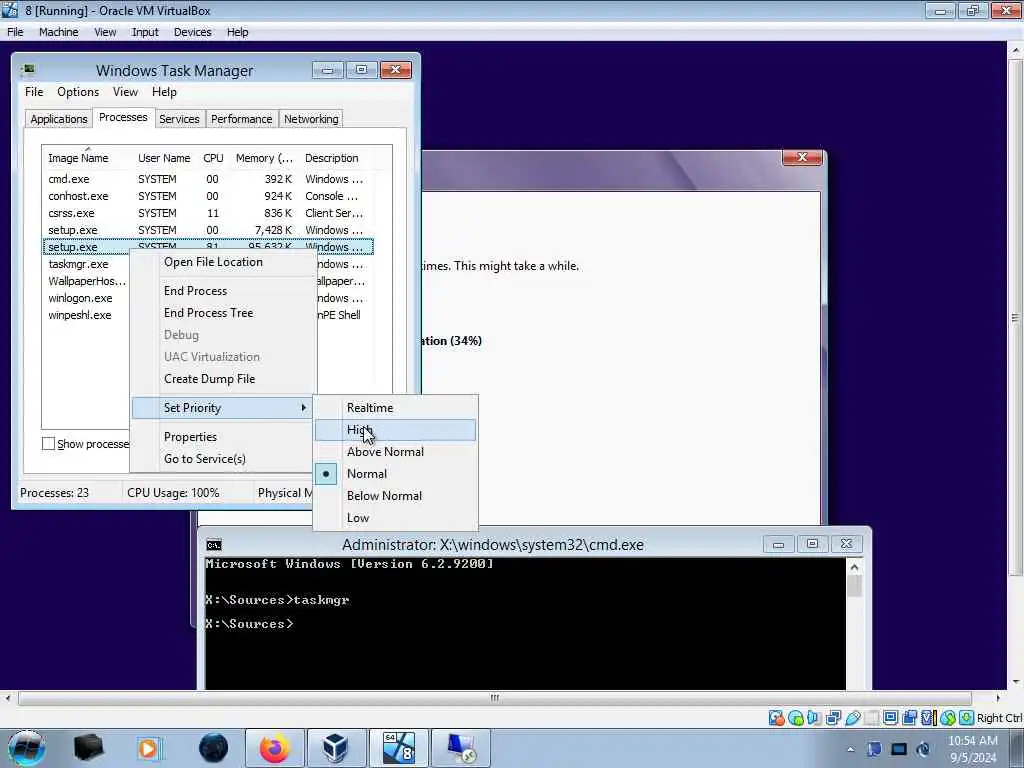The width and height of the screenshot is (1024, 768).
Task: Click the swirl icon in the system tray
Action: [923, 749]
